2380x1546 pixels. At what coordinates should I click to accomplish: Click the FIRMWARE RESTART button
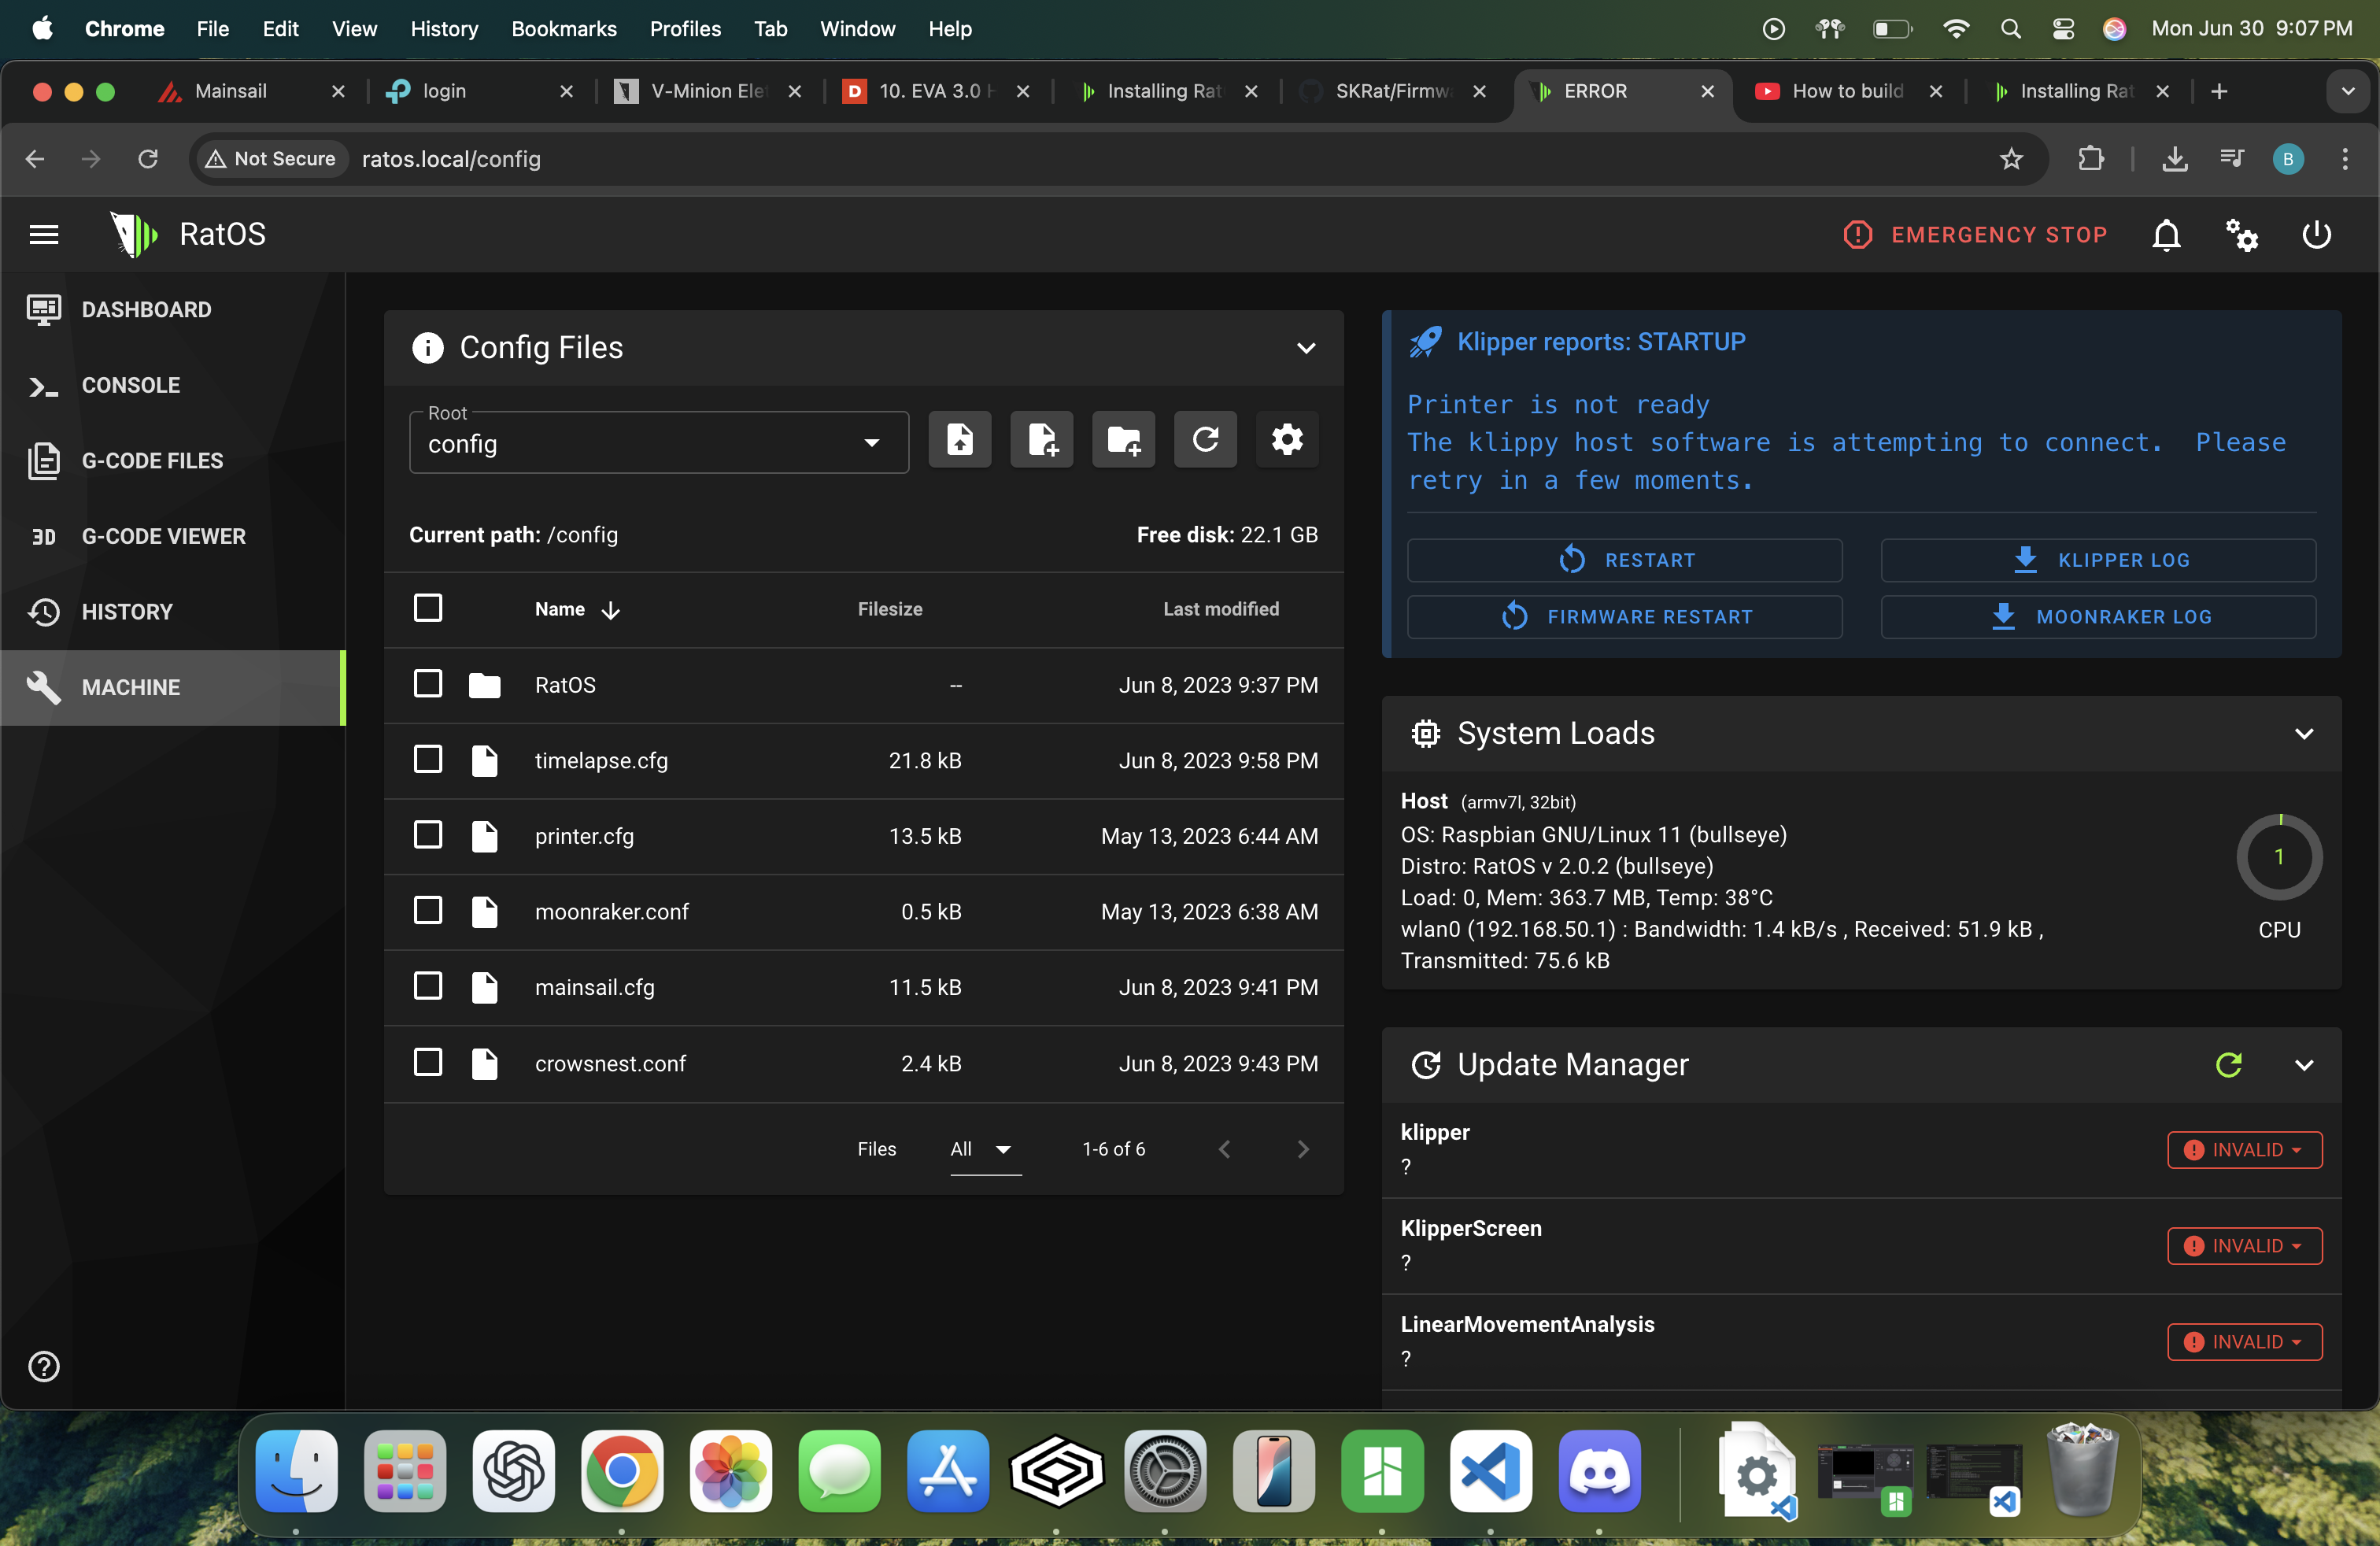[x=1624, y=617]
